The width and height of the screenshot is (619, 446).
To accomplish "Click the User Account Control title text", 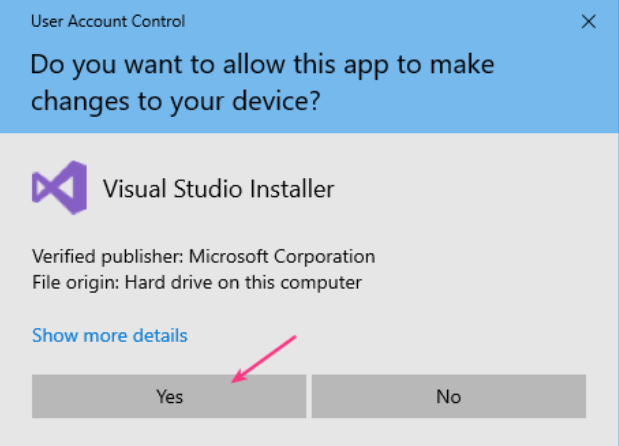I will [108, 21].
